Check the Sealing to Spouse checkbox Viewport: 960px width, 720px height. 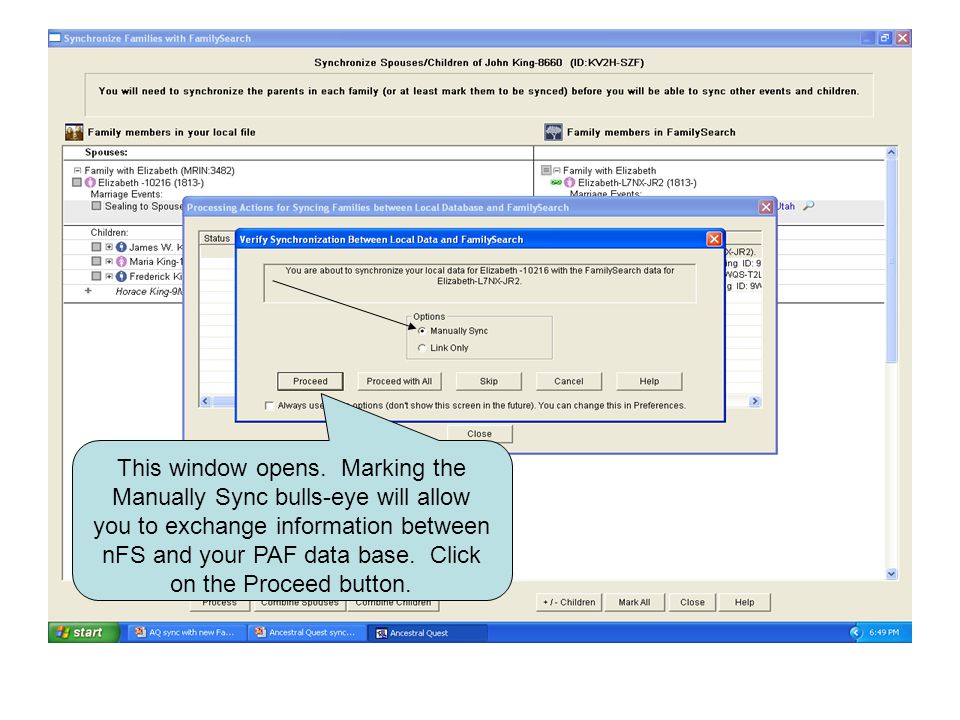click(x=96, y=206)
